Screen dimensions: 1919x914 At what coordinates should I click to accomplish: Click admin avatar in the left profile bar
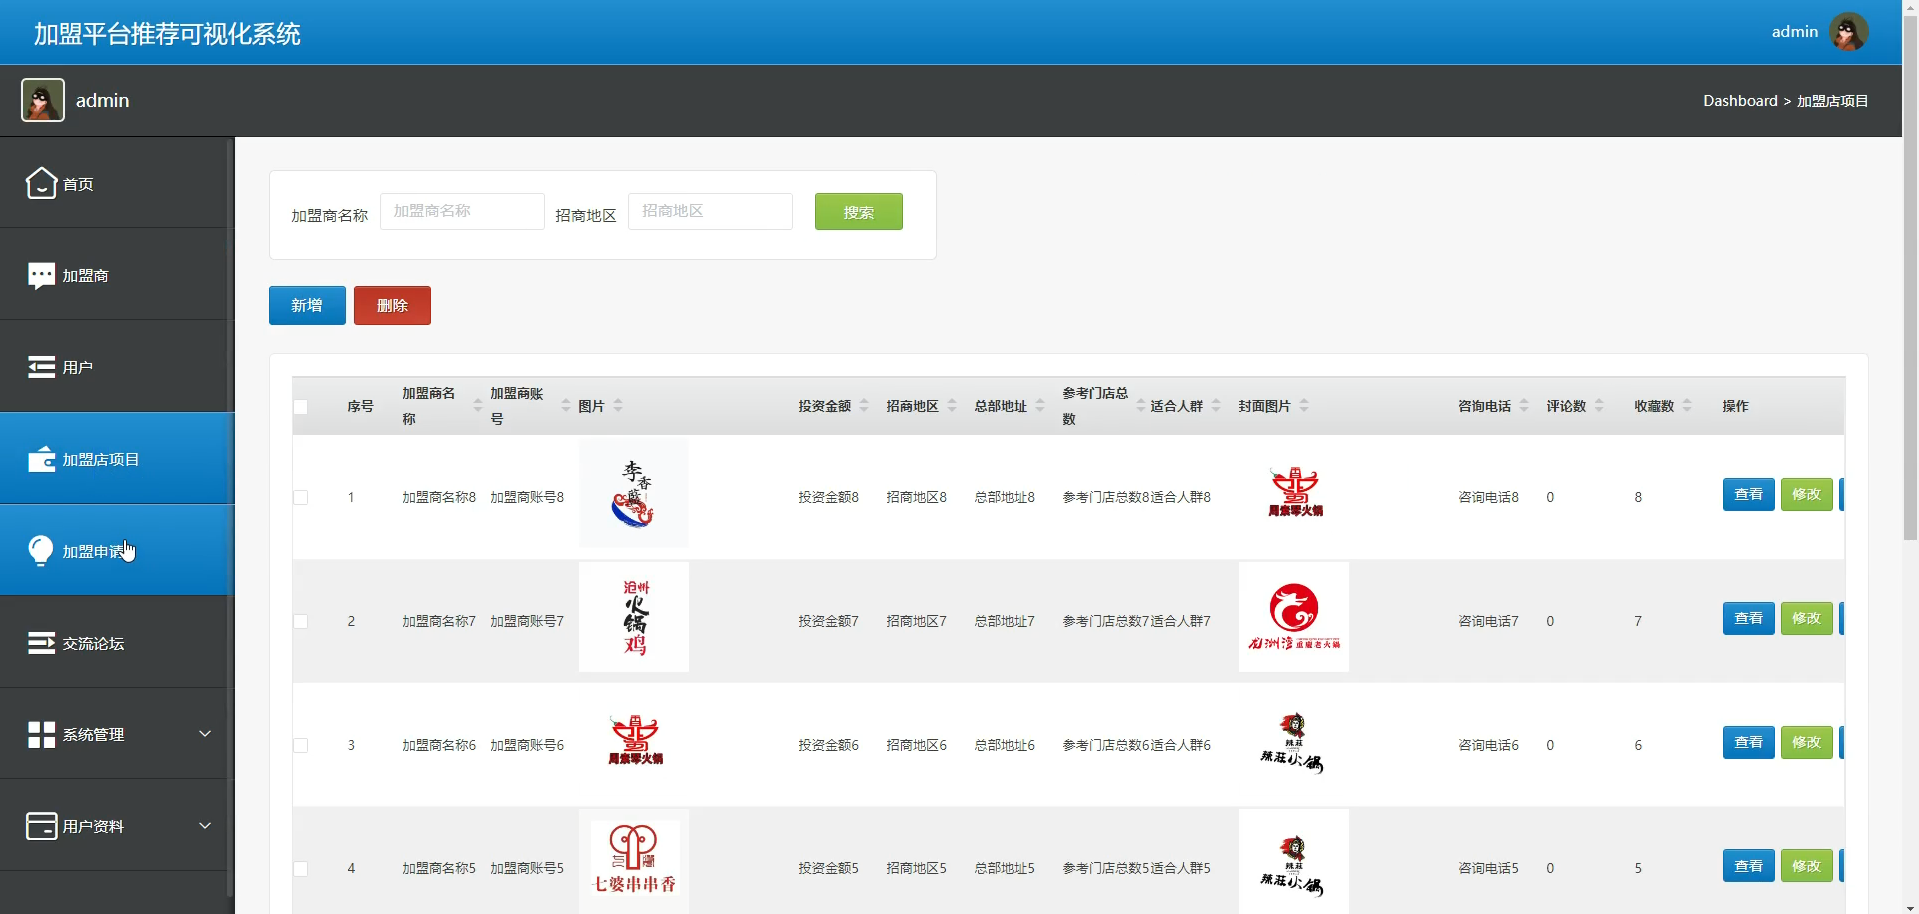click(43, 100)
